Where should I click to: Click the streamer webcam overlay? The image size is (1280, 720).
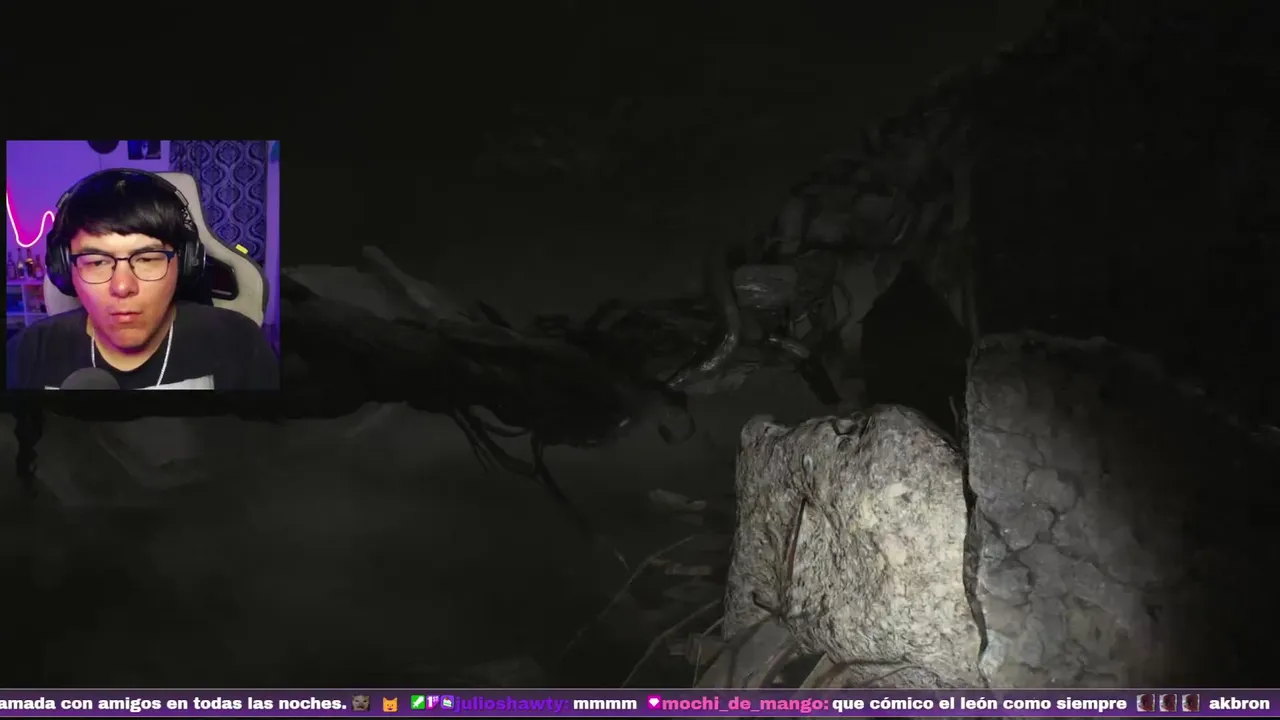tap(142, 265)
